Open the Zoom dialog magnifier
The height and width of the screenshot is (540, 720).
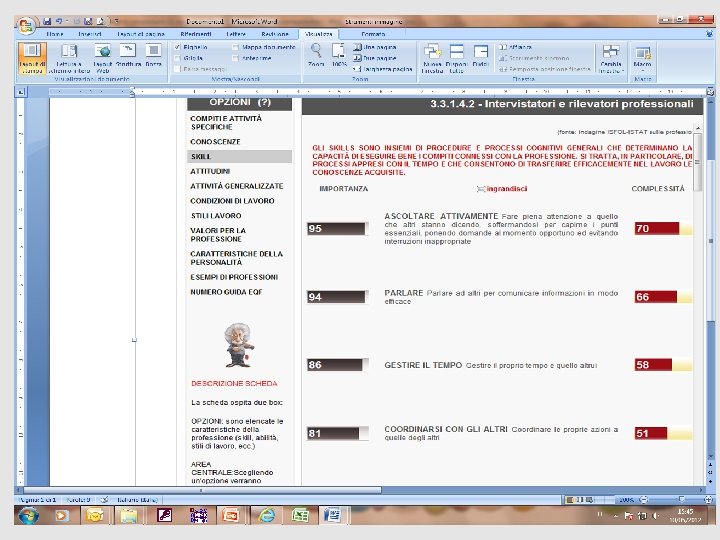tap(316, 55)
